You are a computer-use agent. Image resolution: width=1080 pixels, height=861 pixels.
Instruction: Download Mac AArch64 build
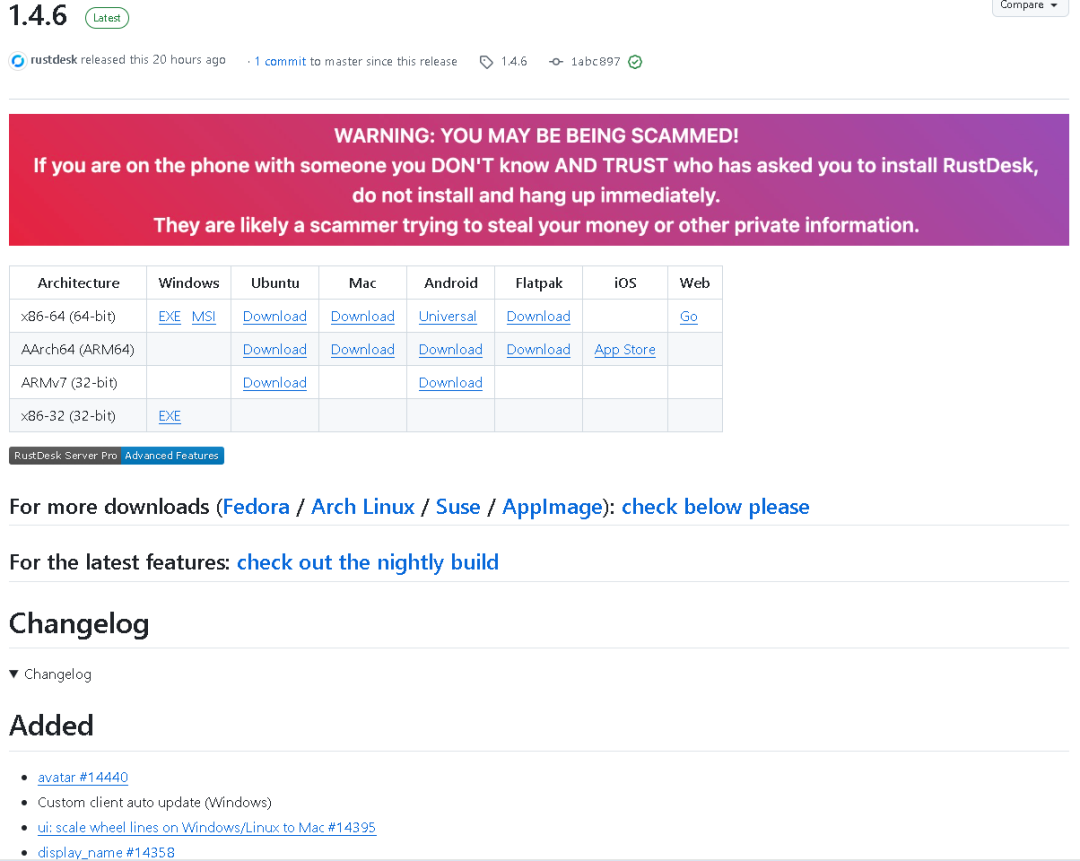(x=362, y=349)
